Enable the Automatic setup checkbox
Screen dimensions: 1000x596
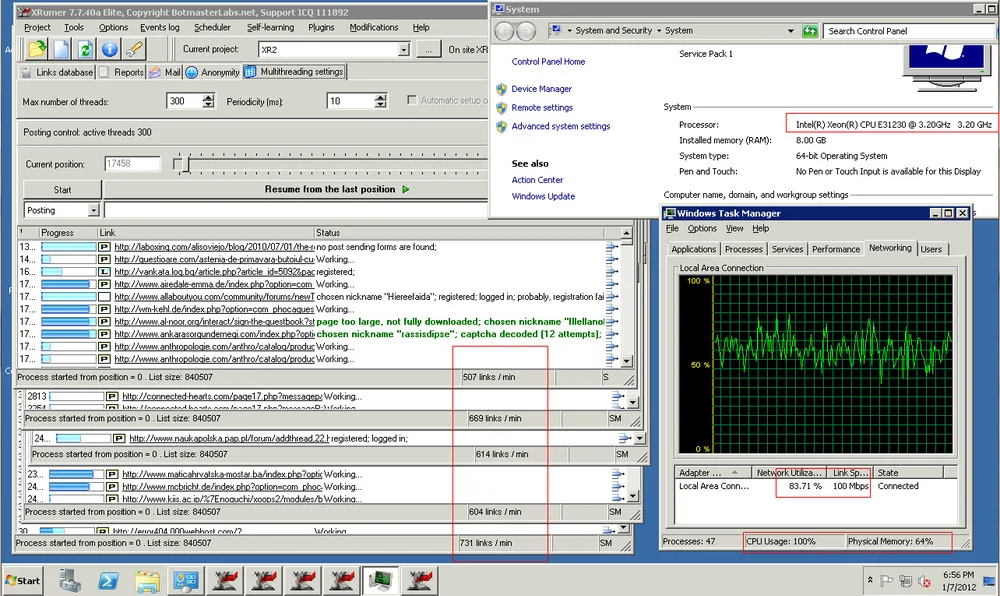click(x=412, y=100)
